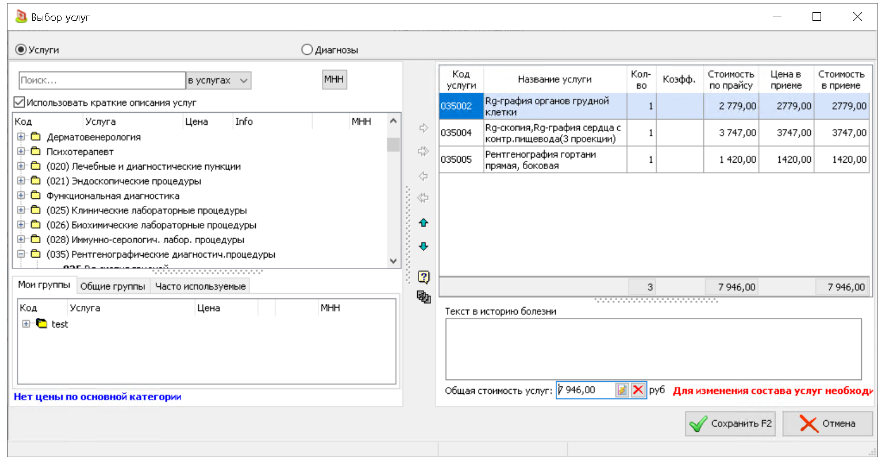Image resolution: width=879 pixels, height=461 pixels.
Task: Open the Часто используемые tab
Action: pos(200,287)
